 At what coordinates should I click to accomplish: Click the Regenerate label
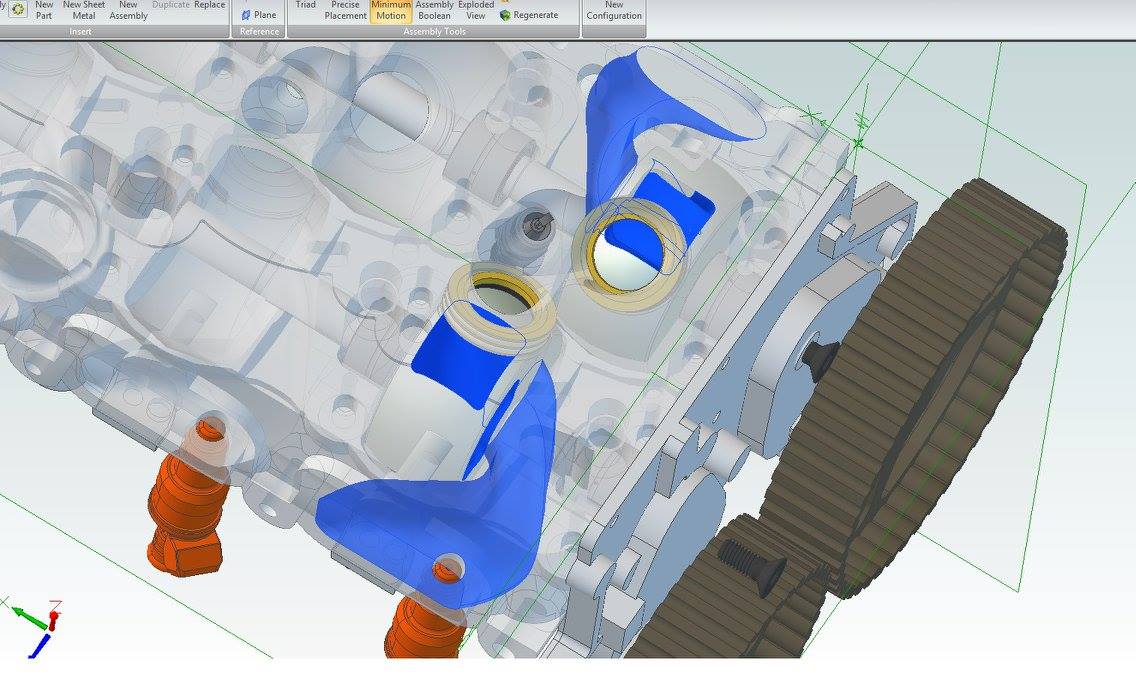536,15
